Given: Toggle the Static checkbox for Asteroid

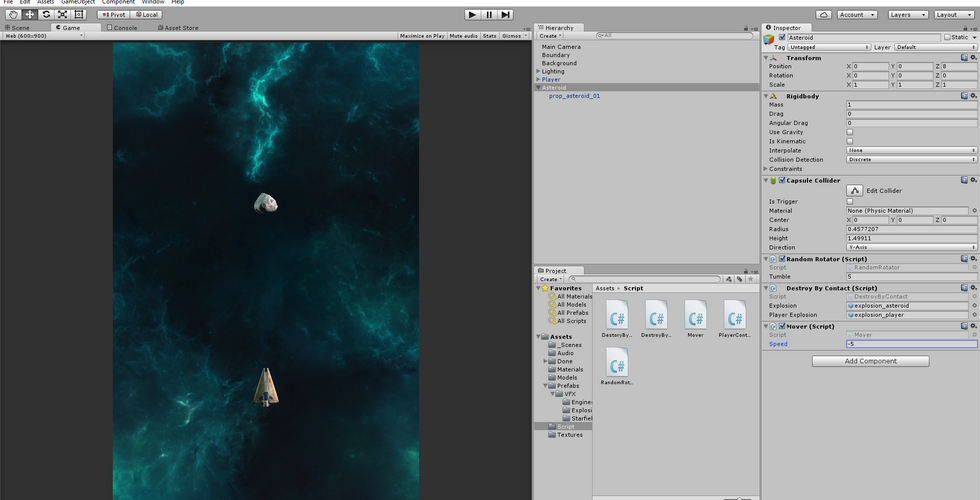Looking at the screenshot, I should coord(947,37).
